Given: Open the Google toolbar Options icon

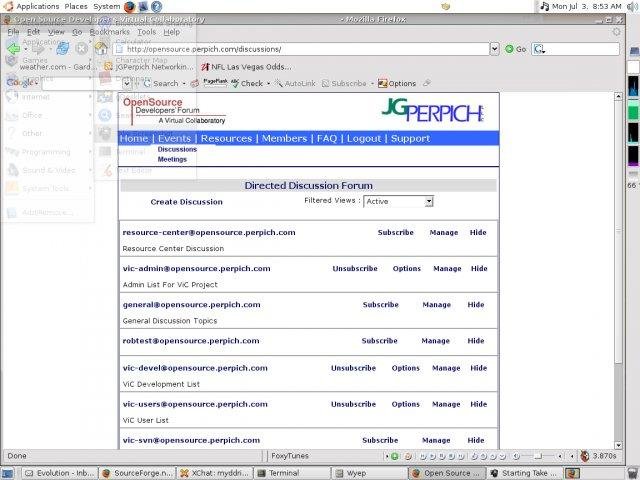Looking at the screenshot, I should pos(396,83).
